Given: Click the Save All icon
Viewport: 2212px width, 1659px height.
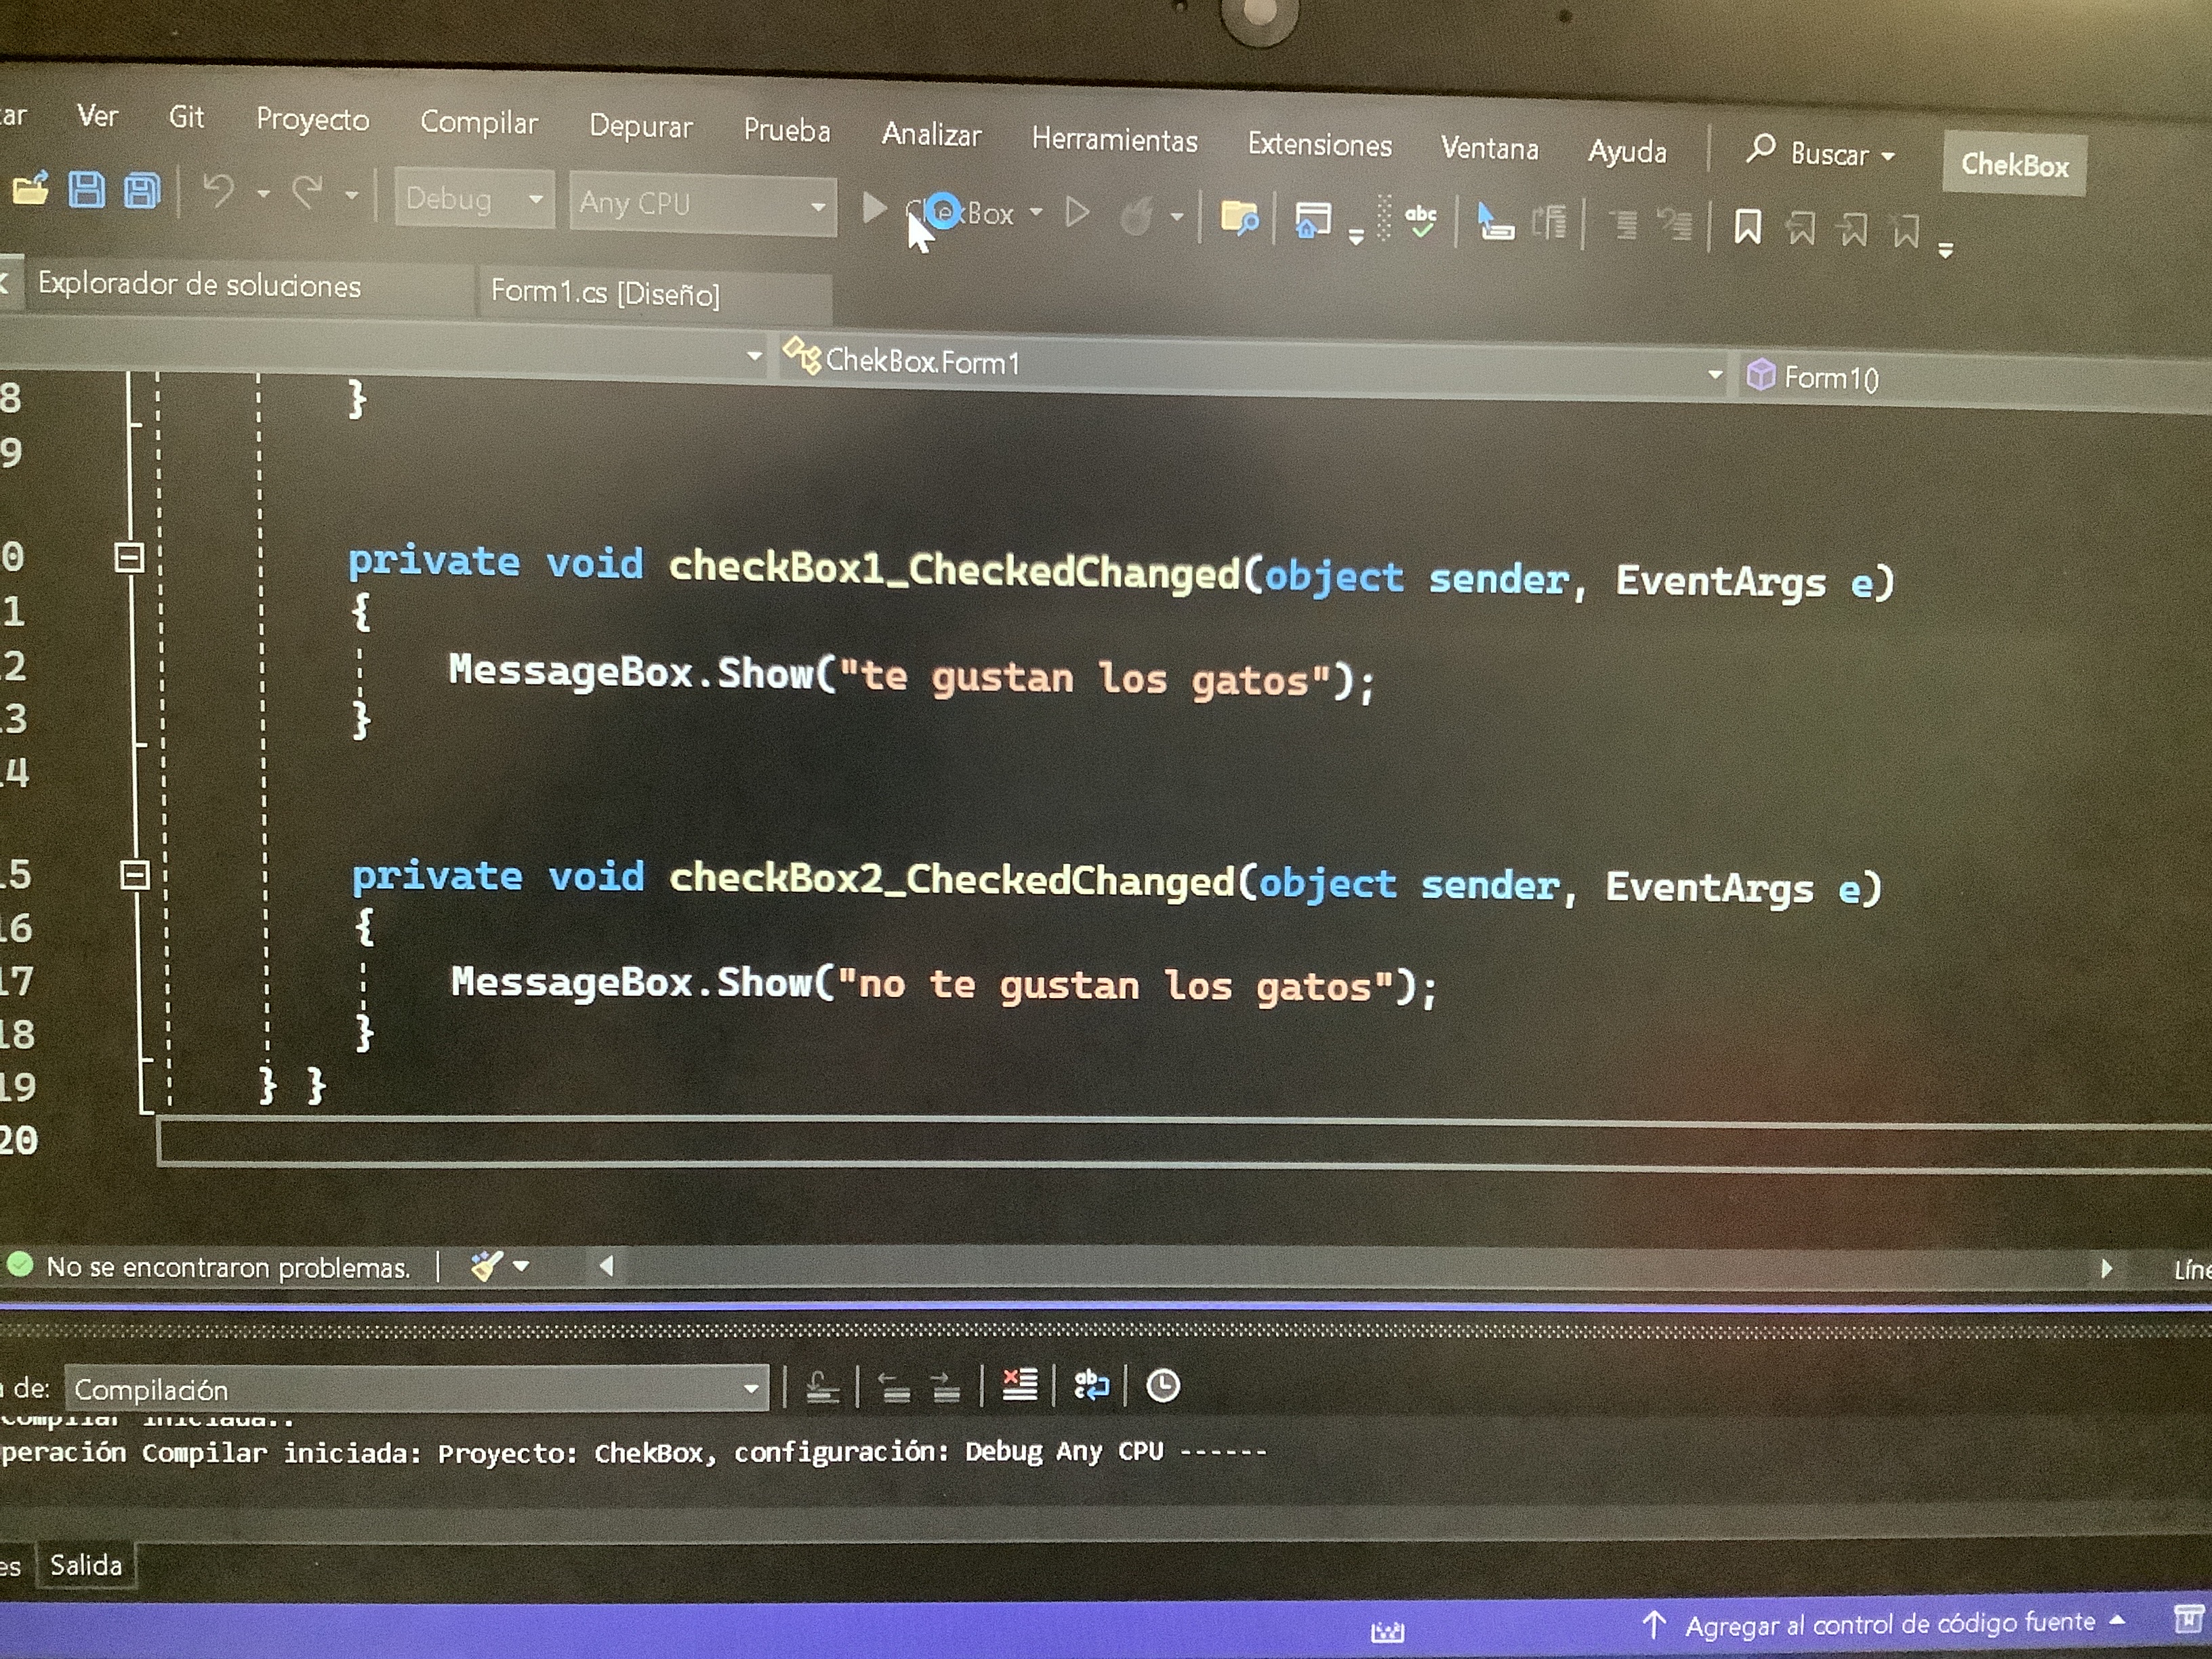Looking at the screenshot, I should tap(141, 191).
